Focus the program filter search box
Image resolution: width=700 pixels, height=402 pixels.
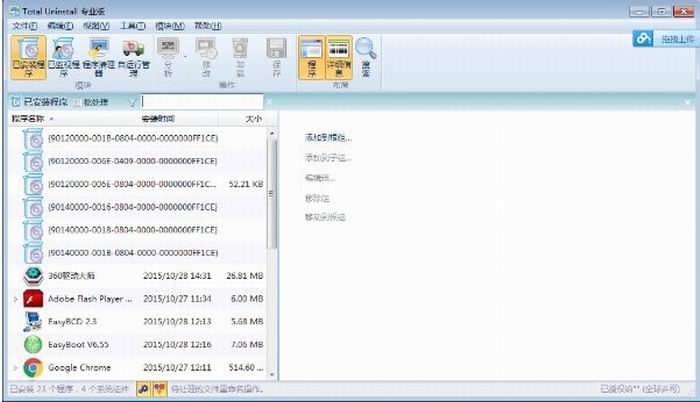click(x=202, y=102)
